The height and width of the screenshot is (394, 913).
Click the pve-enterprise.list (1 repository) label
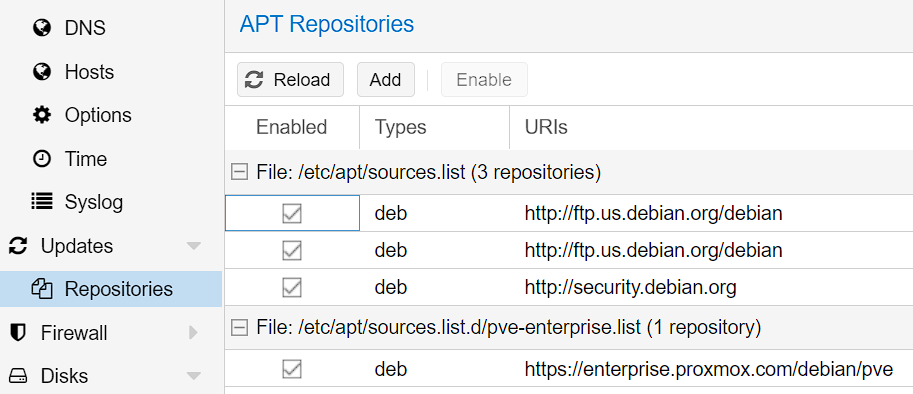(x=508, y=328)
